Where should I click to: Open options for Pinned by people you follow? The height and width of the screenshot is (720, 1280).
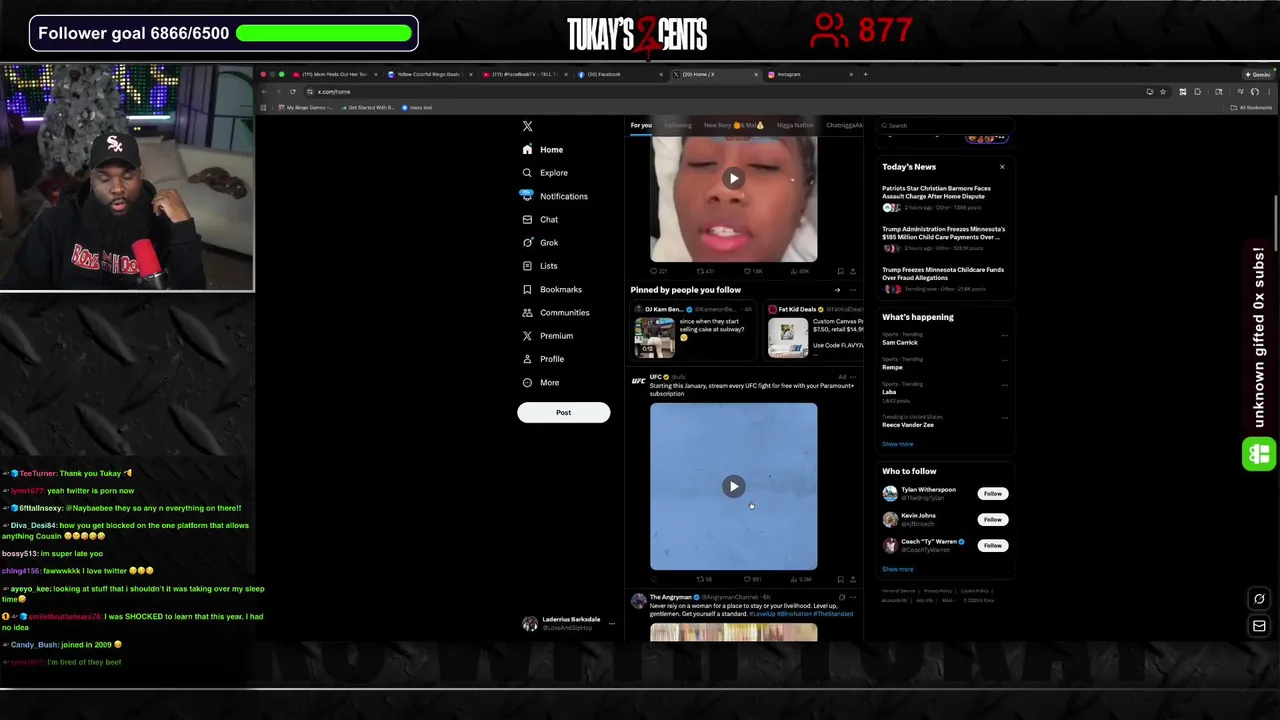point(853,290)
